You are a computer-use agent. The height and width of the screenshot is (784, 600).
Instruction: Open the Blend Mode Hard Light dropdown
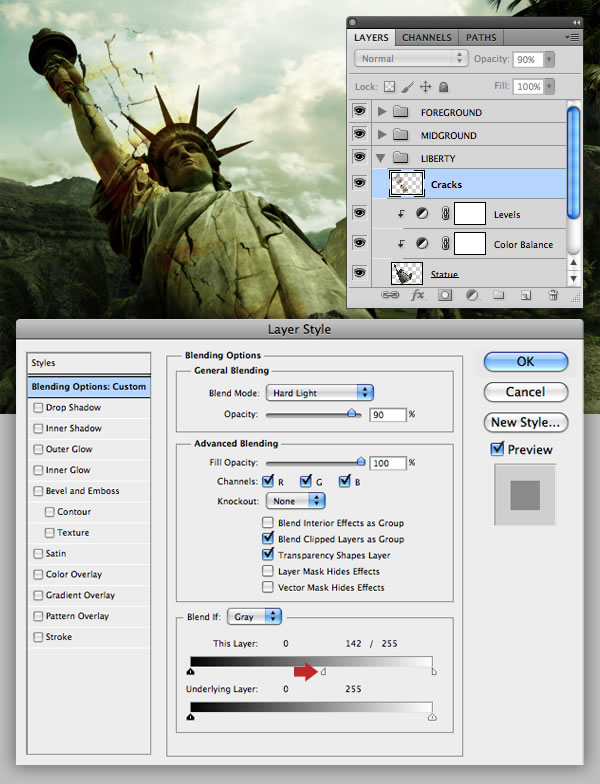[320, 393]
